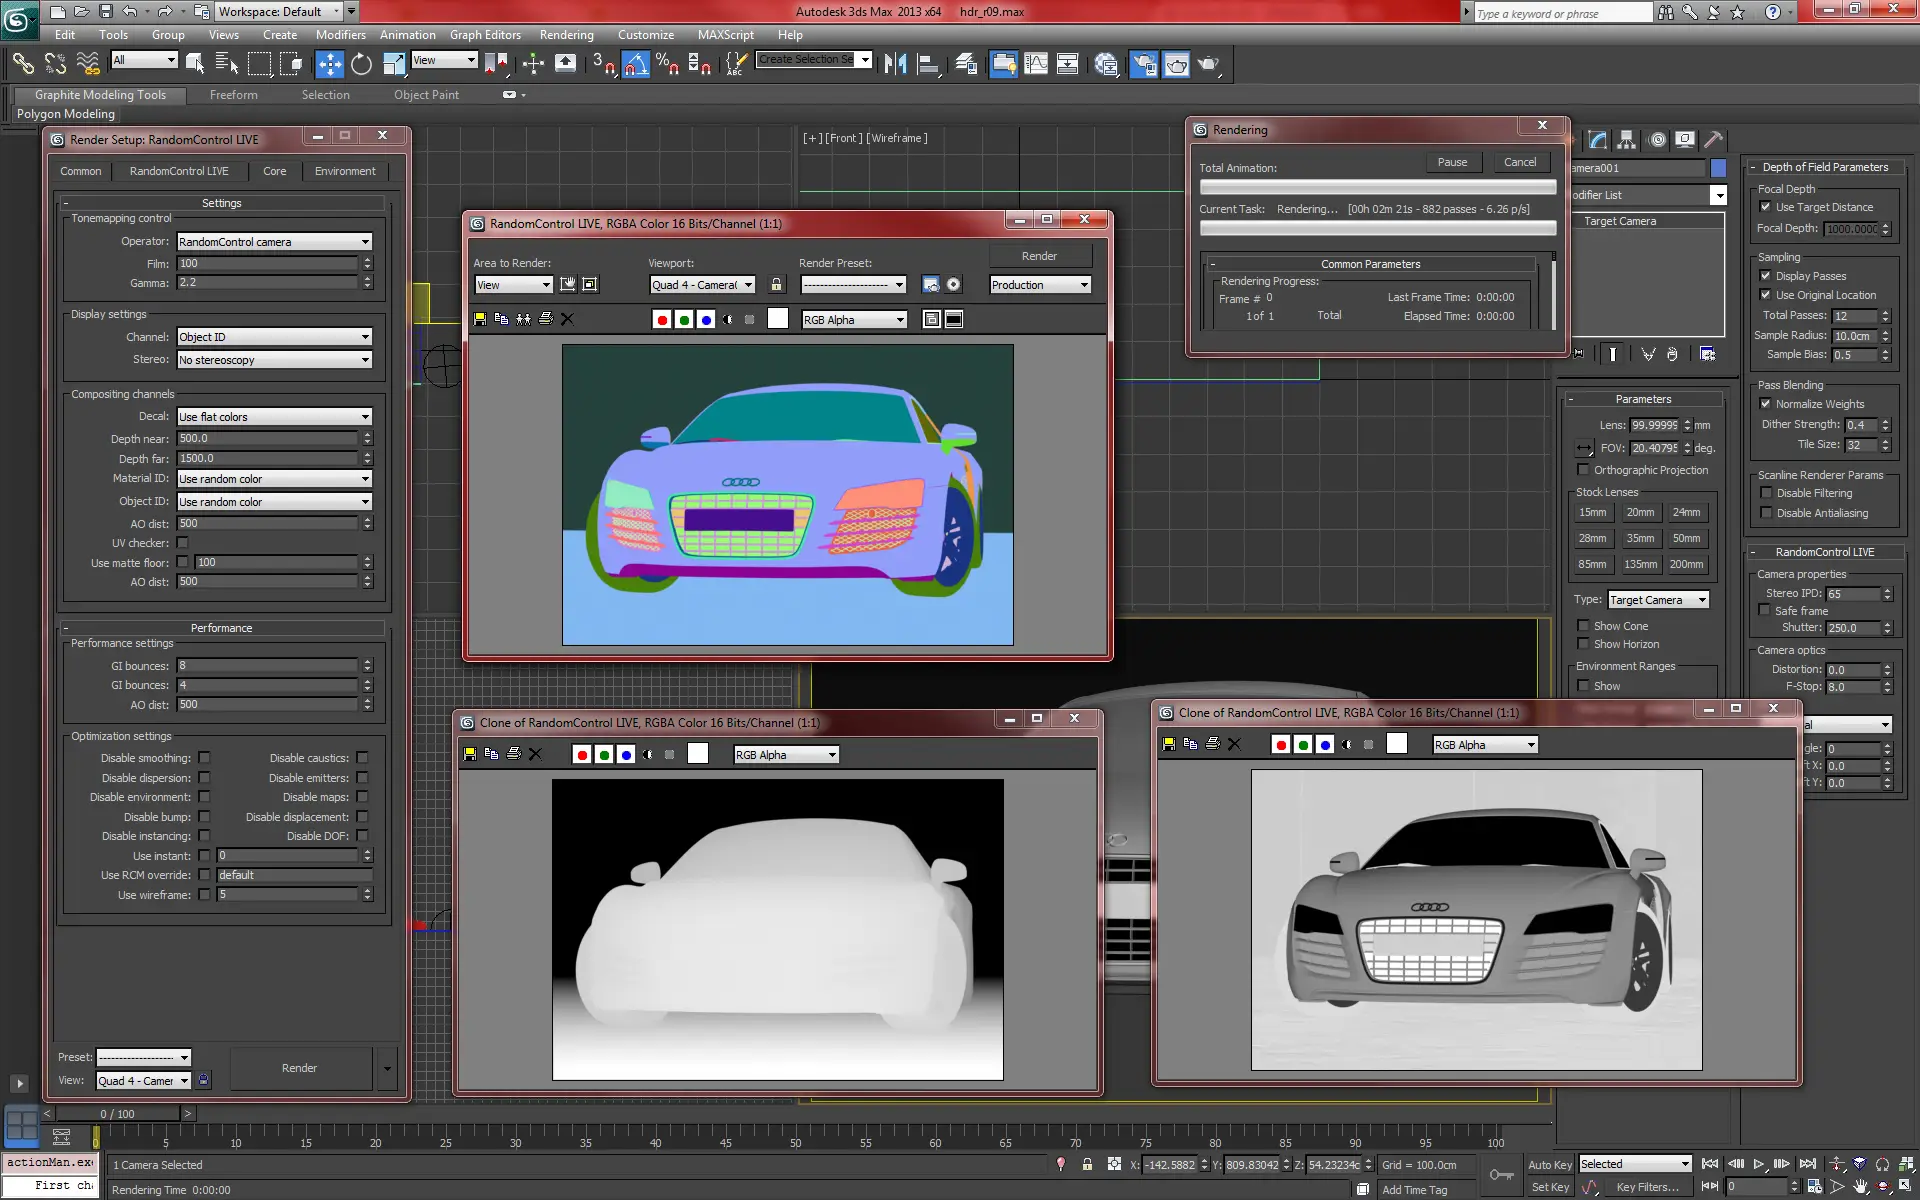Enable UV checker checkbox
This screenshot has height=1200, width=1920.
(182, 543)
